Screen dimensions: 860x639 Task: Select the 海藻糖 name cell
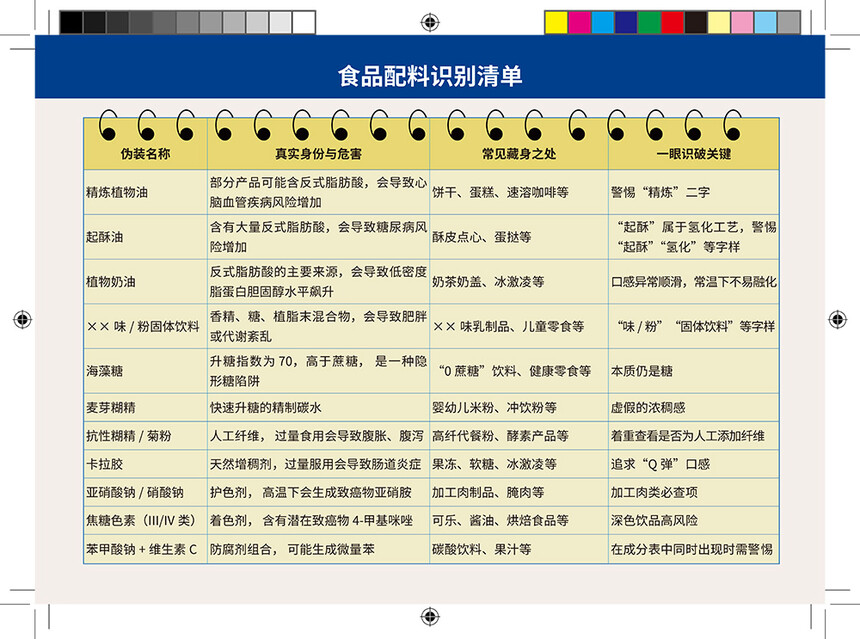coord(145,371)
